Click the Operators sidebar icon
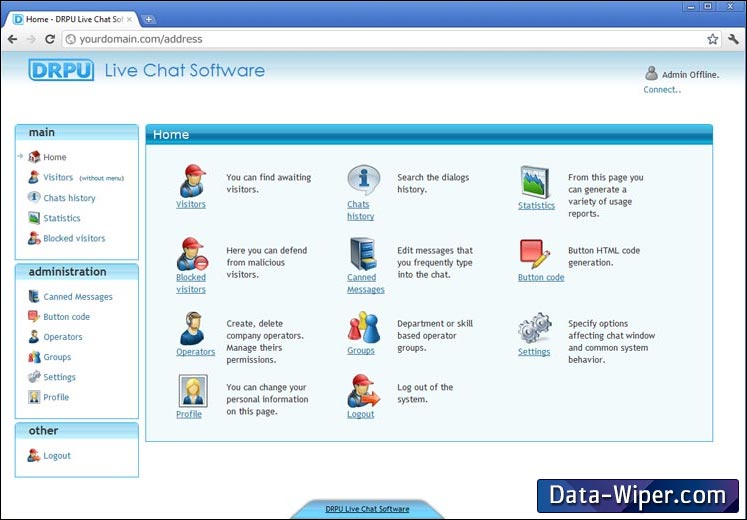The height and width of the screenshot is (520, 747). 34,337
